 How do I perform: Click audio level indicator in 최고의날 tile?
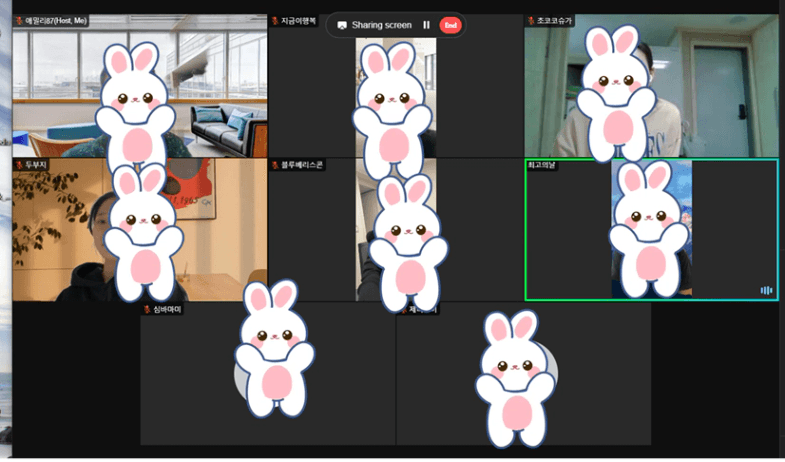click(766, 290)
